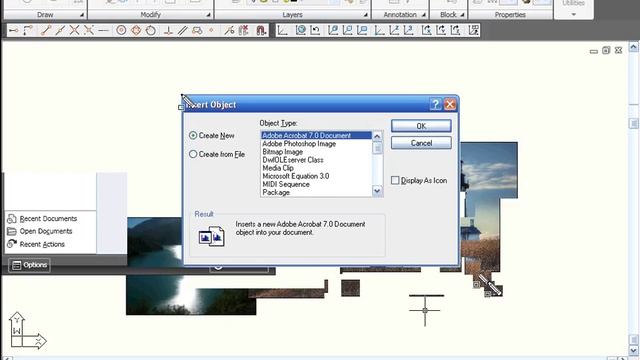Image resolution: width=640 pixels, height=360 pixels.
Task: Click OK in Insert Object dialog
Action: coord(421,126)
